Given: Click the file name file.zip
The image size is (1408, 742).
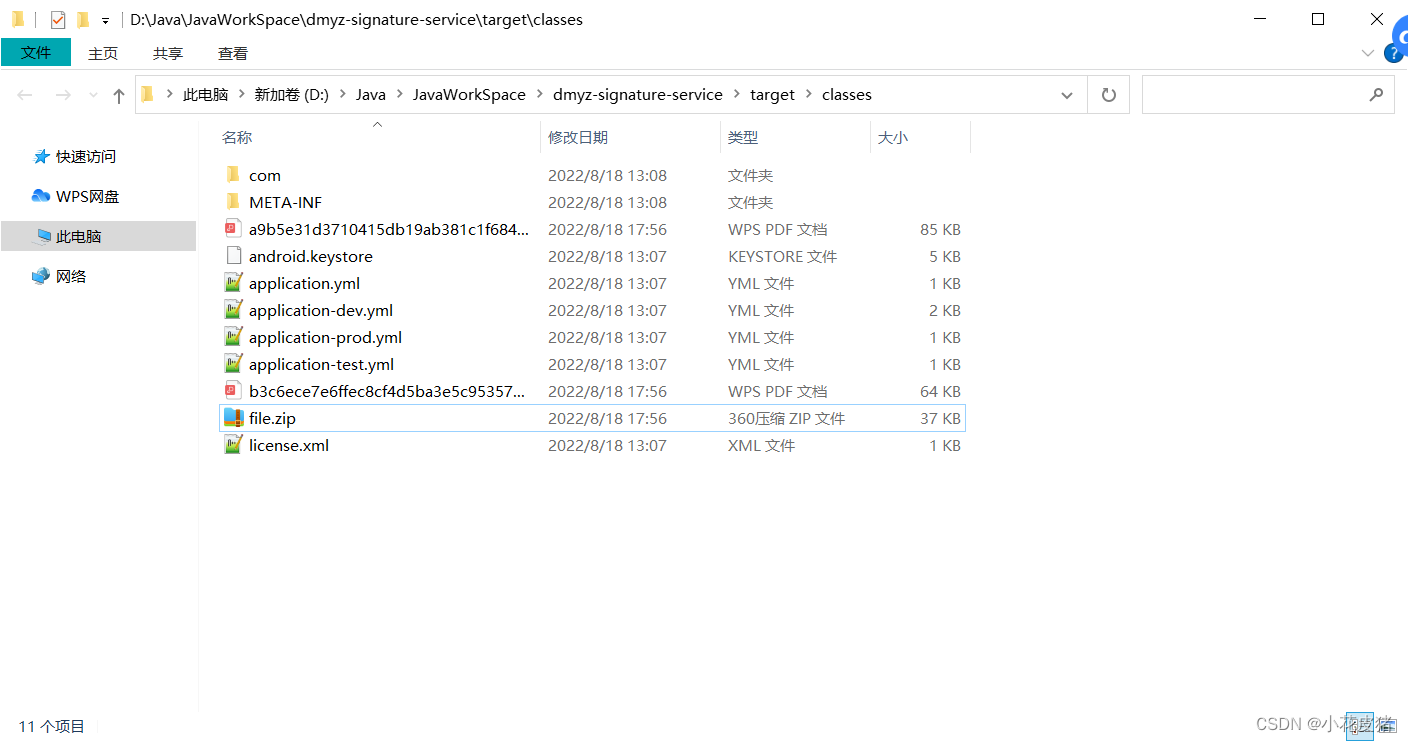Looking at the screenshot, I should coord(272,418).
